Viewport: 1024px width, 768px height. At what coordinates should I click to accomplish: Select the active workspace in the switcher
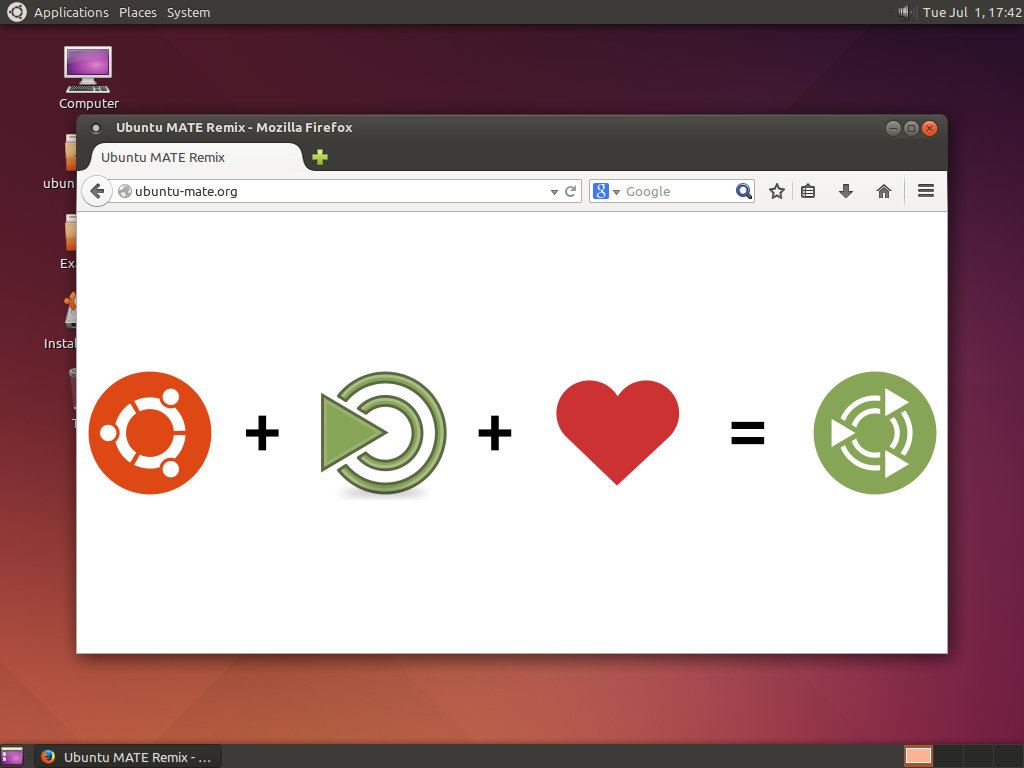(x=917, y=756)
